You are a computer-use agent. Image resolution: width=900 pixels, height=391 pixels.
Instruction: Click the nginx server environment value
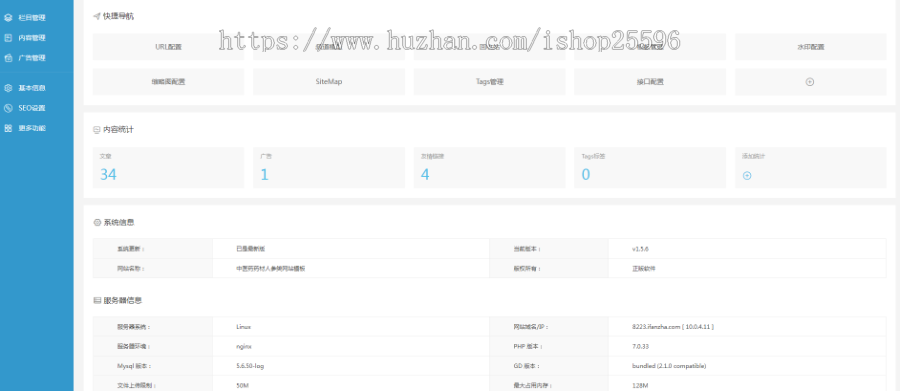244,347
